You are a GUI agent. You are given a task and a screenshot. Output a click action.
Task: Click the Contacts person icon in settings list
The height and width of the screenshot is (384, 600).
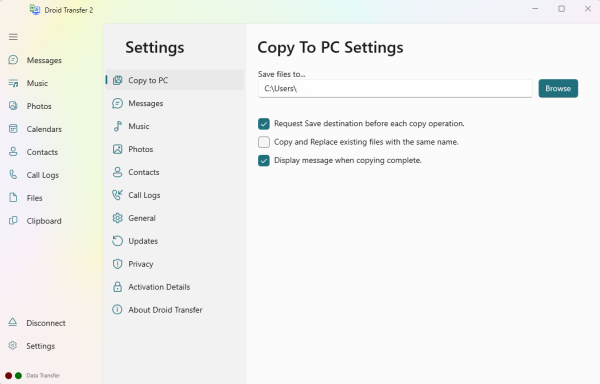click(117, 172)
